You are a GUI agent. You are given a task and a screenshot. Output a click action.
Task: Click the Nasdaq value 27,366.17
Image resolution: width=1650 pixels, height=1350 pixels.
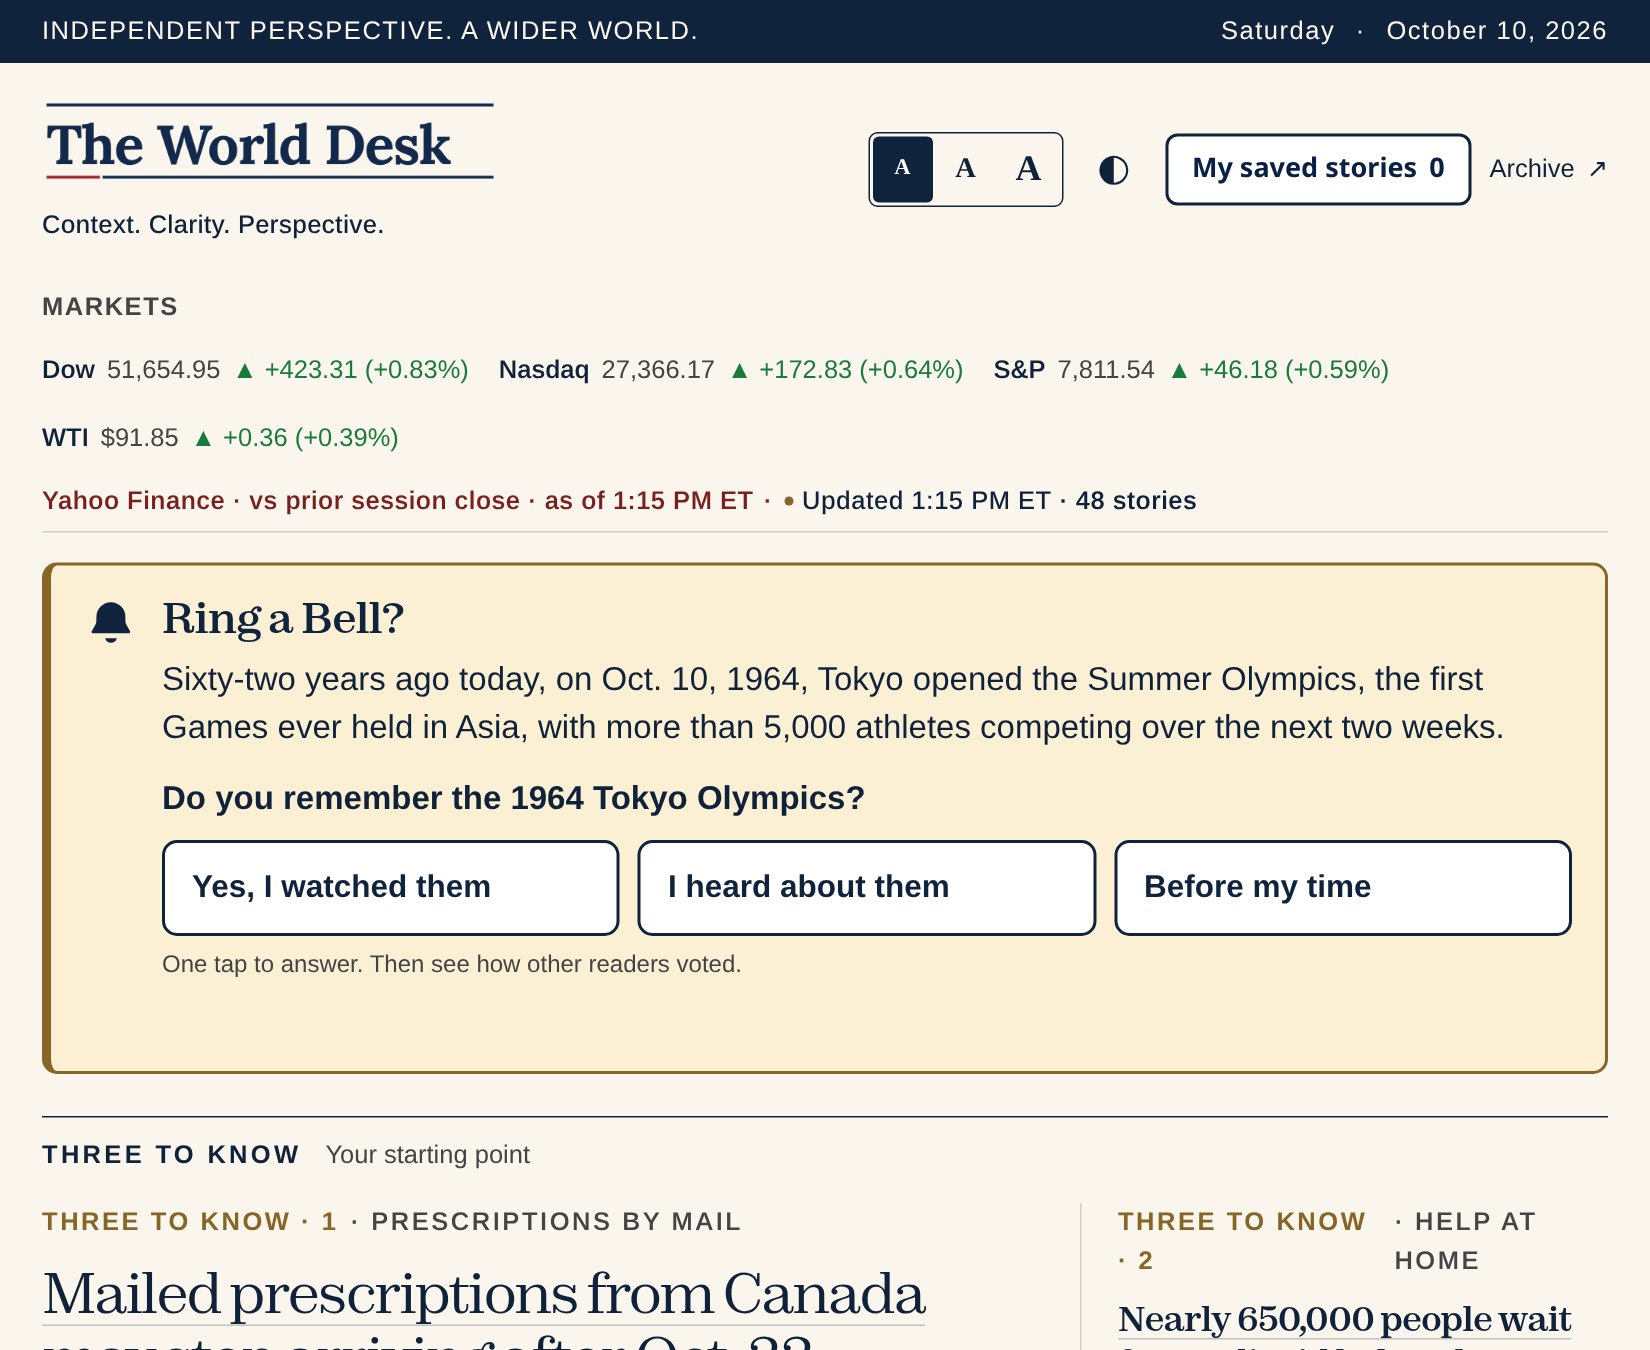tap(658, 370)
